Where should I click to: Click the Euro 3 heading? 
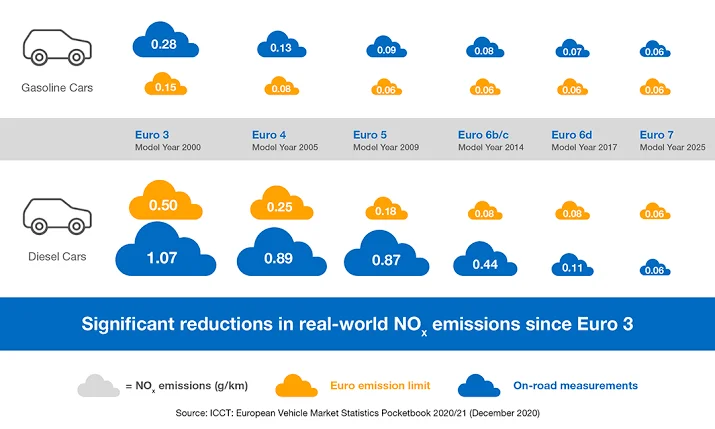click(152, 135)
